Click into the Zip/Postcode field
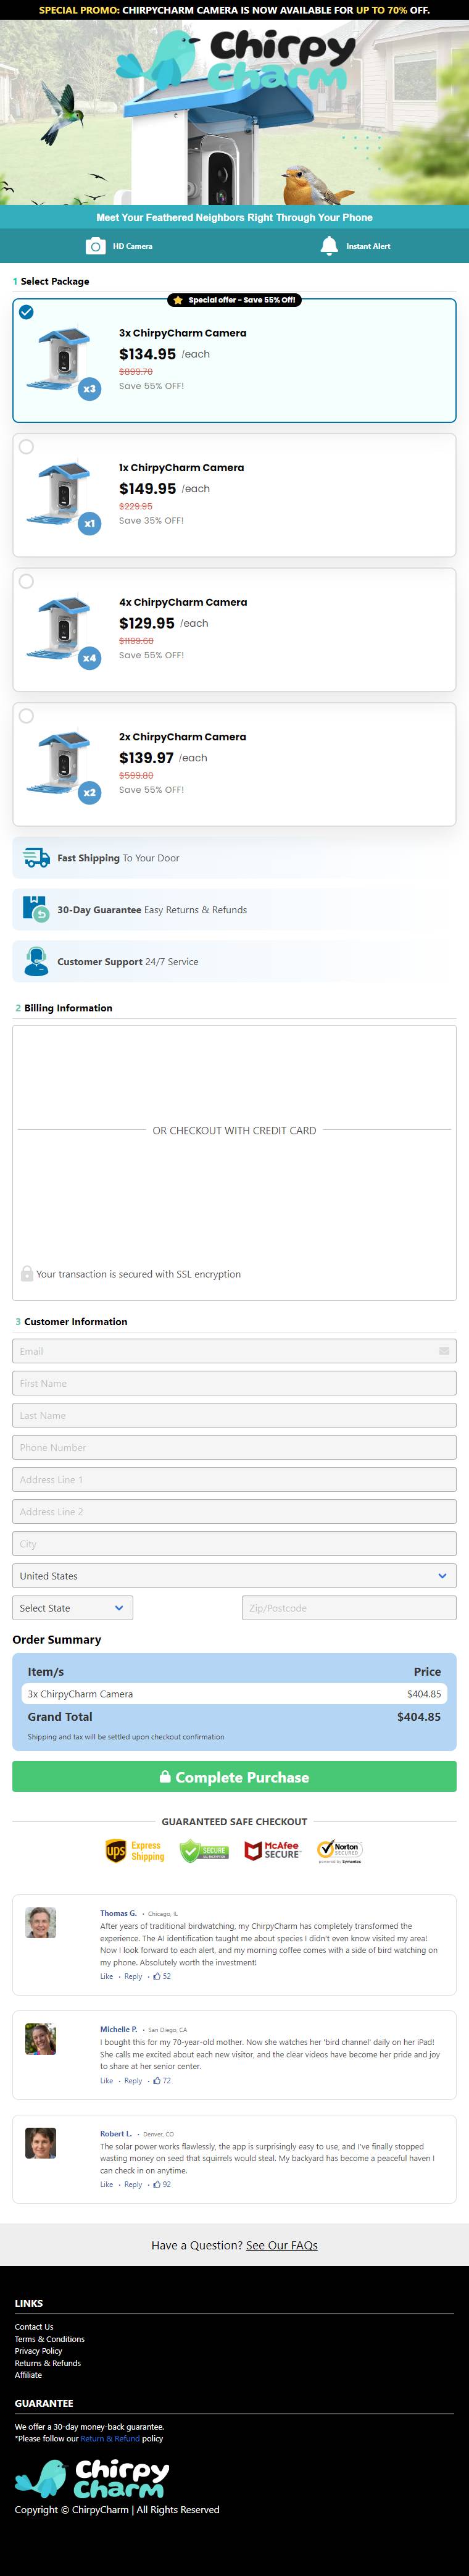The image size is (469, 2576). tap(349, 1608)
